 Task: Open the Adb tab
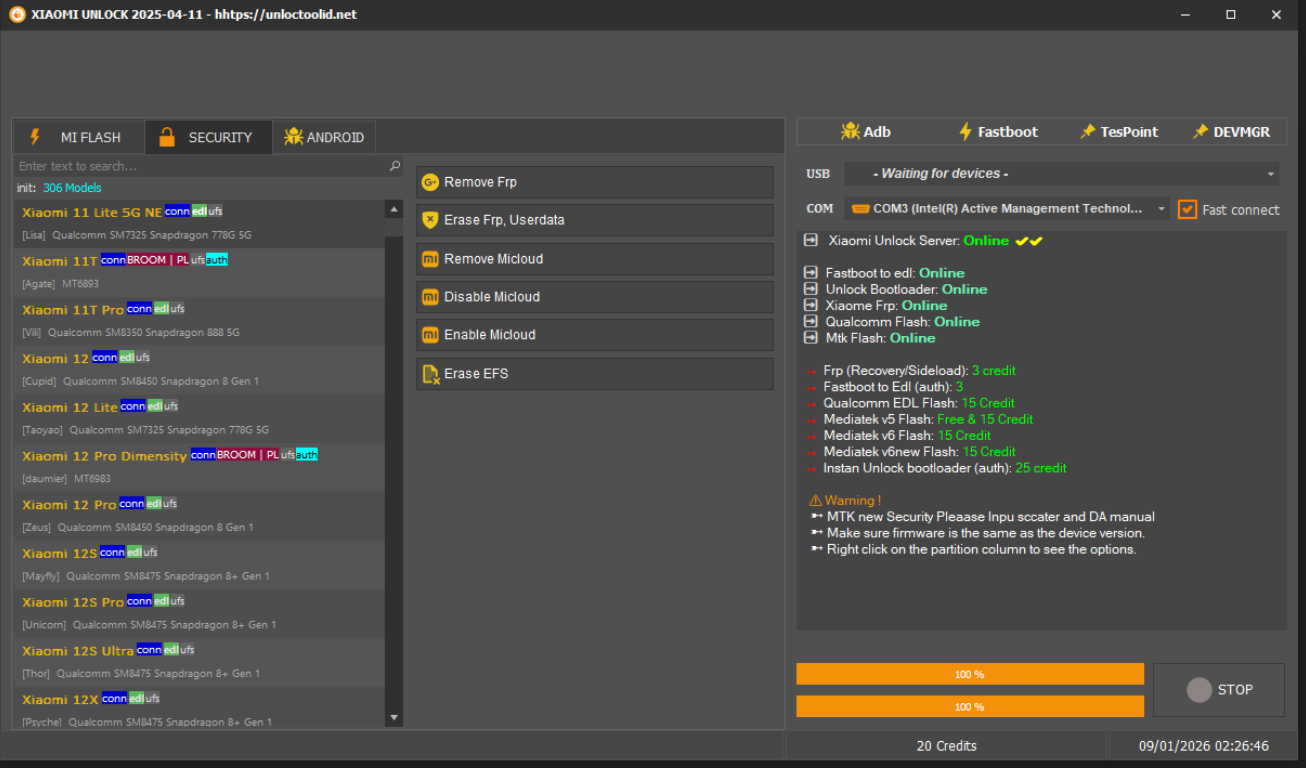pyautogui.click(x=865, y=131)
